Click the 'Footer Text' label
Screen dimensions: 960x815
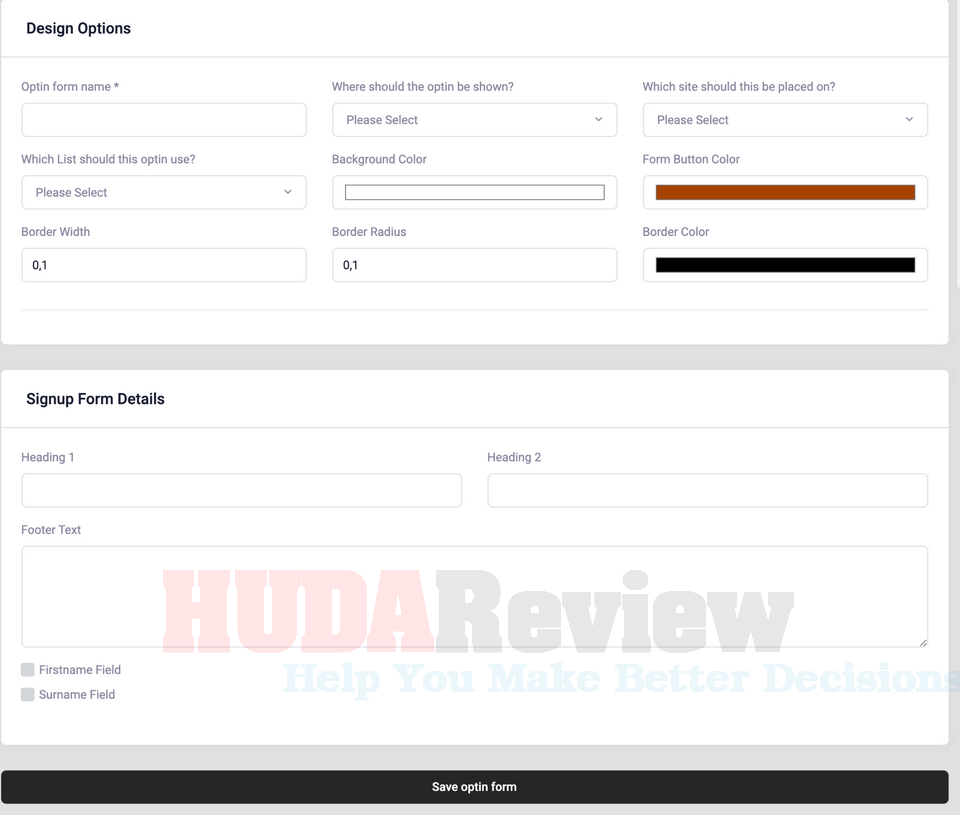[51, 530]
